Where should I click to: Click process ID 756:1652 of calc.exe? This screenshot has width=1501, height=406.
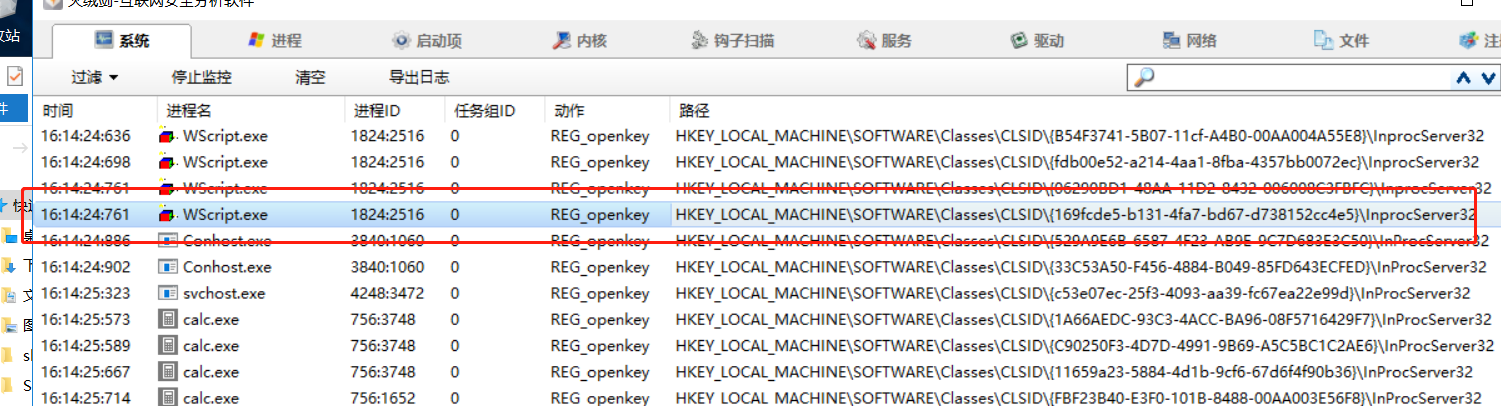pos(383,398)
